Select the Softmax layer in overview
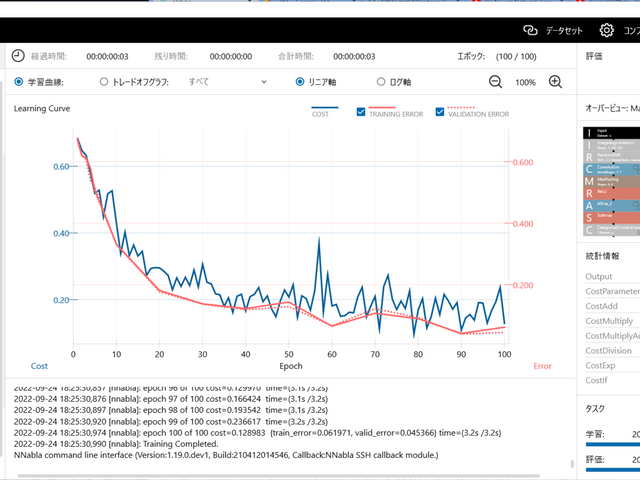640x480 pixels. coord(611,217)
